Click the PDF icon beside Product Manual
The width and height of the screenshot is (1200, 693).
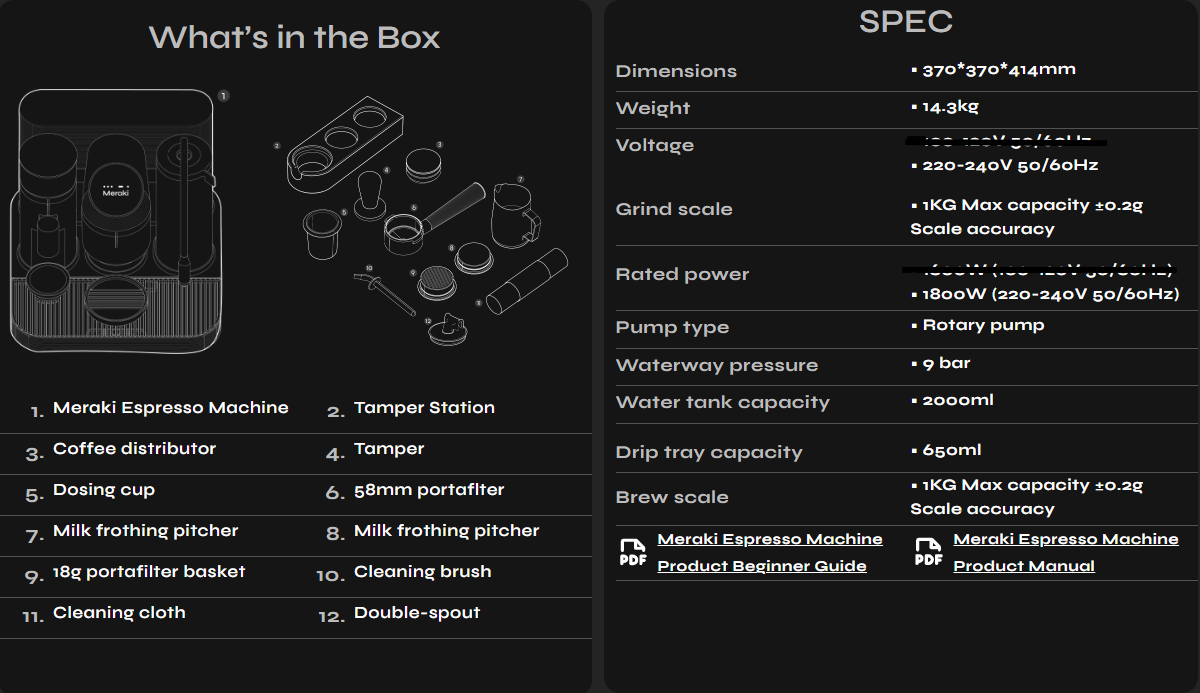928,553
